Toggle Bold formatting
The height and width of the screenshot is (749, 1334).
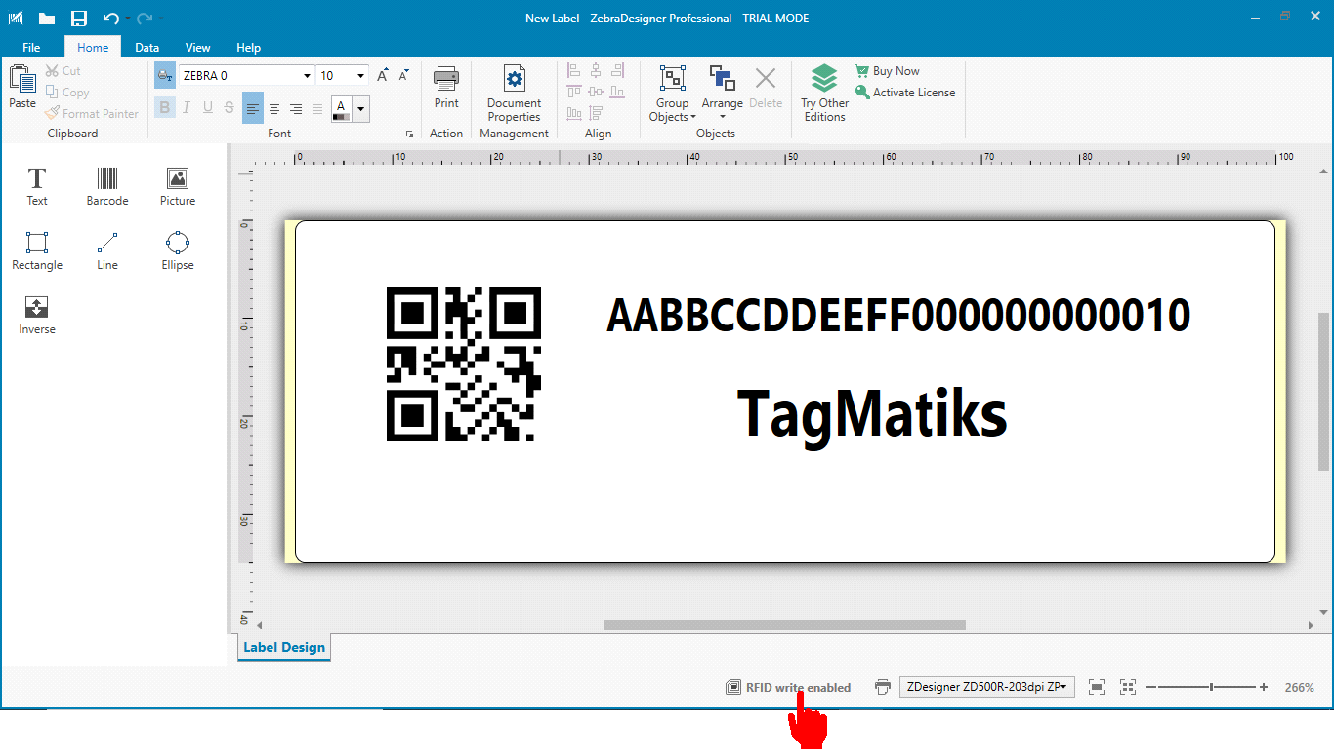(x=165, y=108)
